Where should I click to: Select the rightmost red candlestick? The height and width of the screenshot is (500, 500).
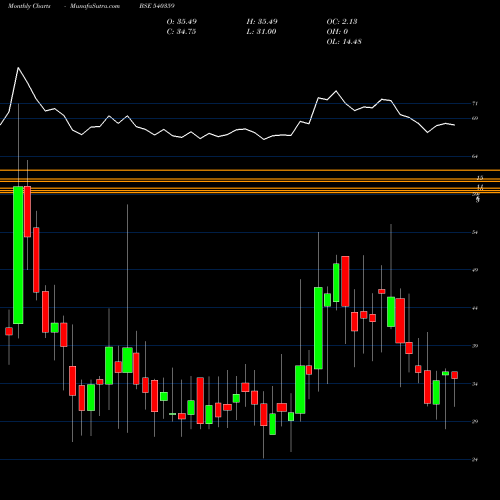pos(454,375)
